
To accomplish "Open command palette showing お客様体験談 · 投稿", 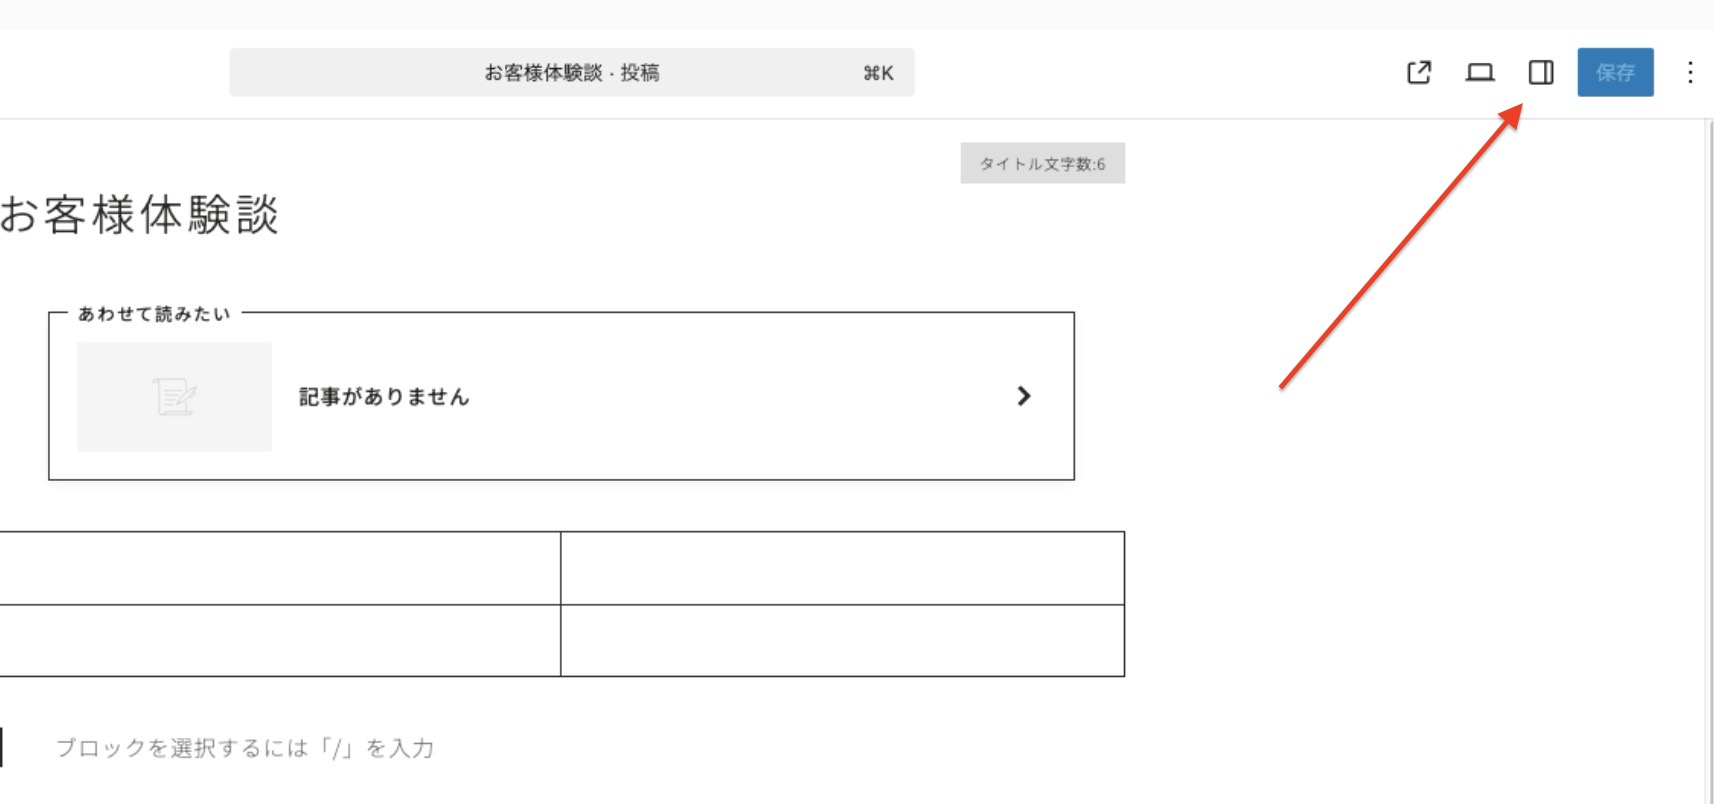I will tap(571, 72).
